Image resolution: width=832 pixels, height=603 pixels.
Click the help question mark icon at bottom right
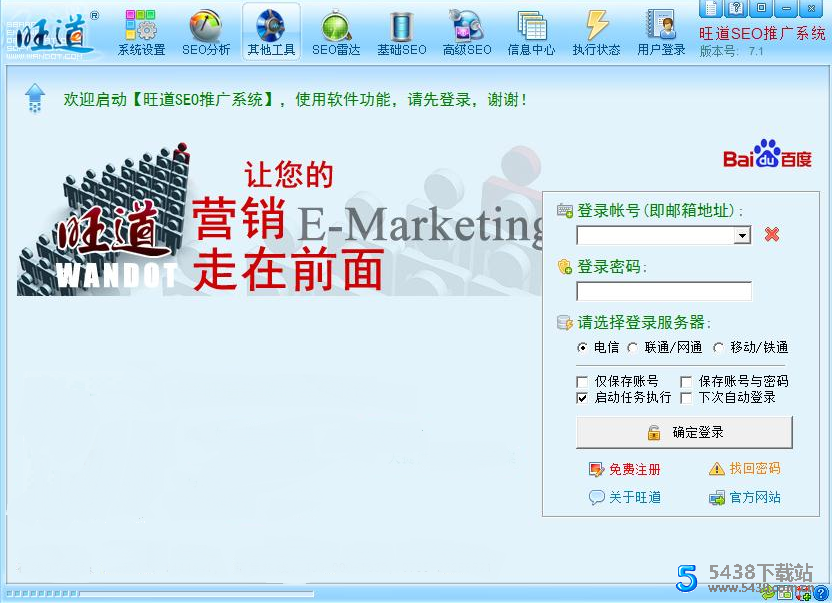821,592
